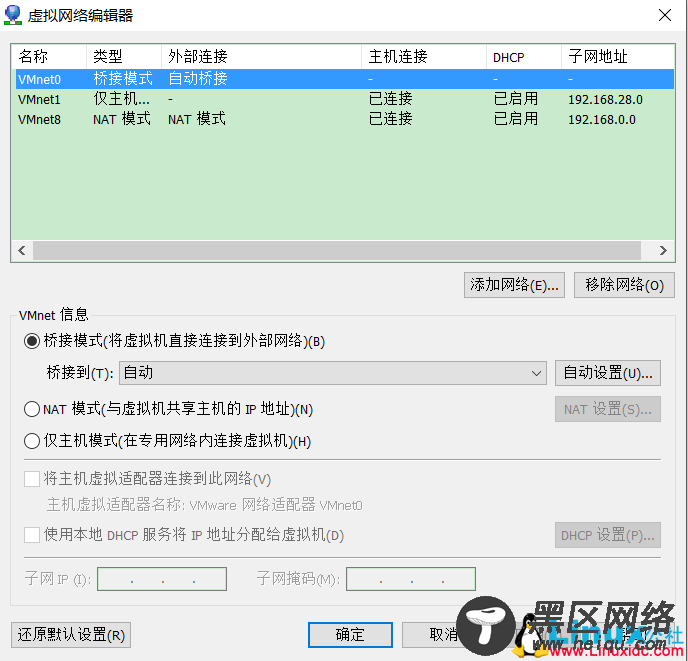Check 将主机虚拟适配器连接到此网络 checkbox
This screenshot has width=688, height=661.
pyautogui.click(x=32, y=479)
